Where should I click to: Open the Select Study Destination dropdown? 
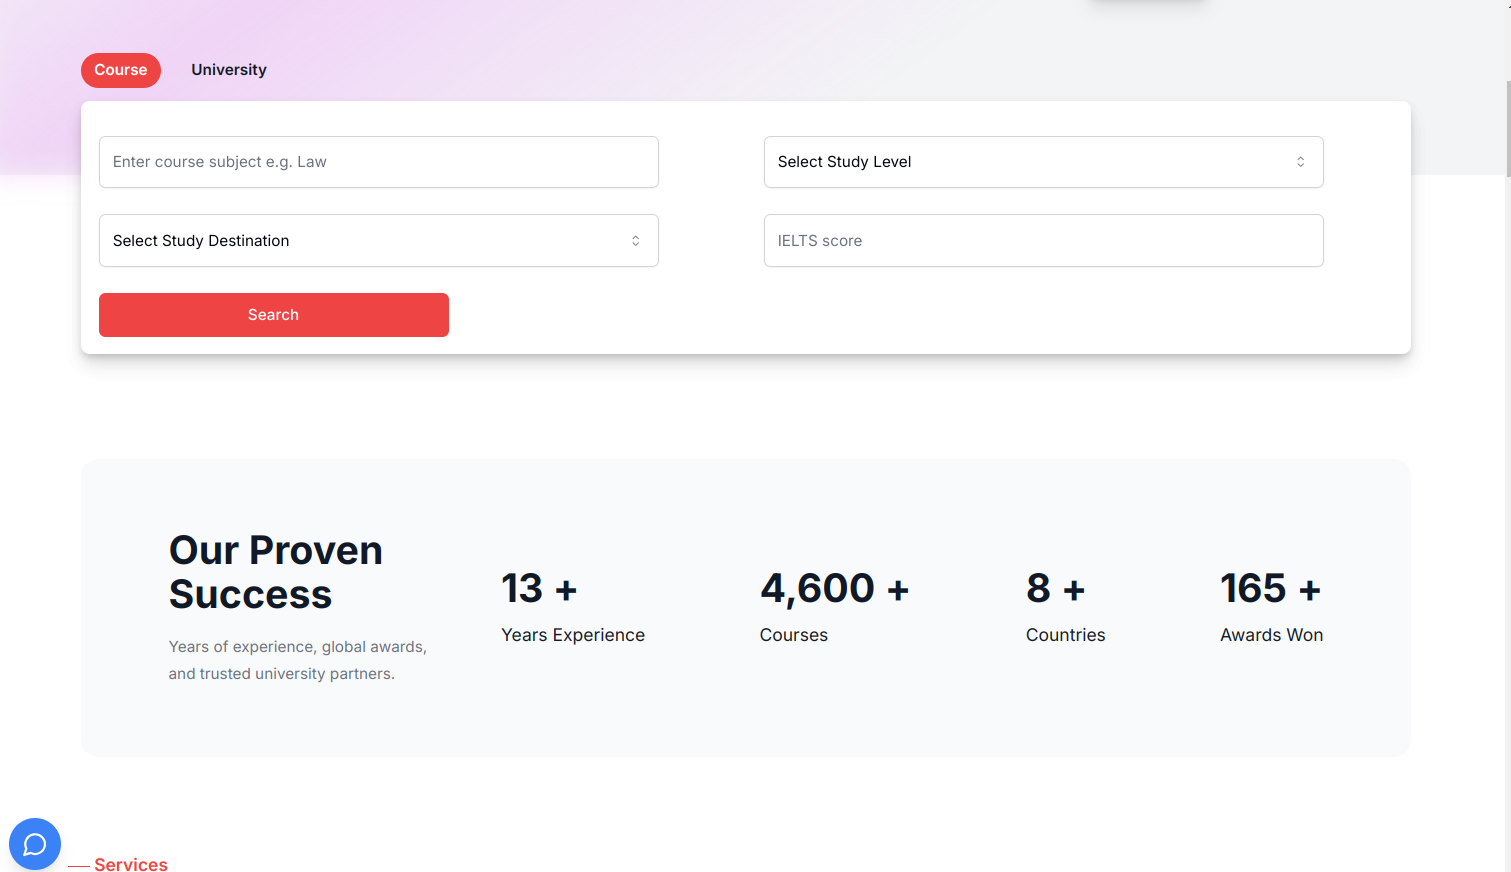click(x=378, y=240)
